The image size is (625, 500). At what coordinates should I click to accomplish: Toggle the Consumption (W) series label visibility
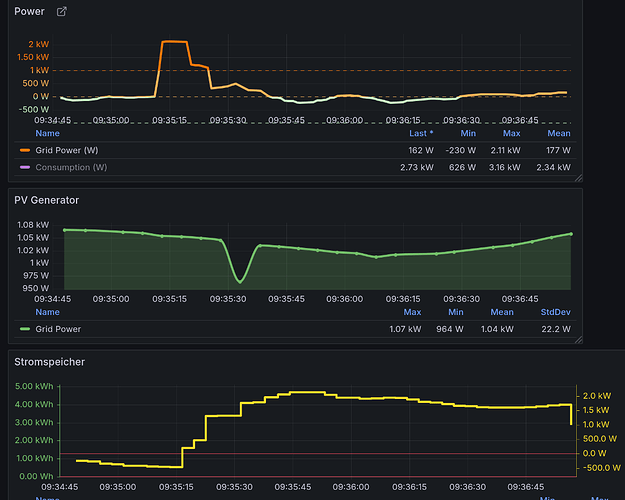tap(71, 167)
